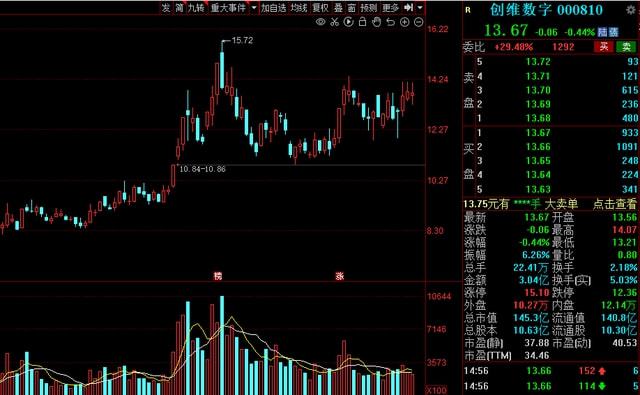Click the red 买 buy button
The image size is (640, 395).
pos(604,47)
